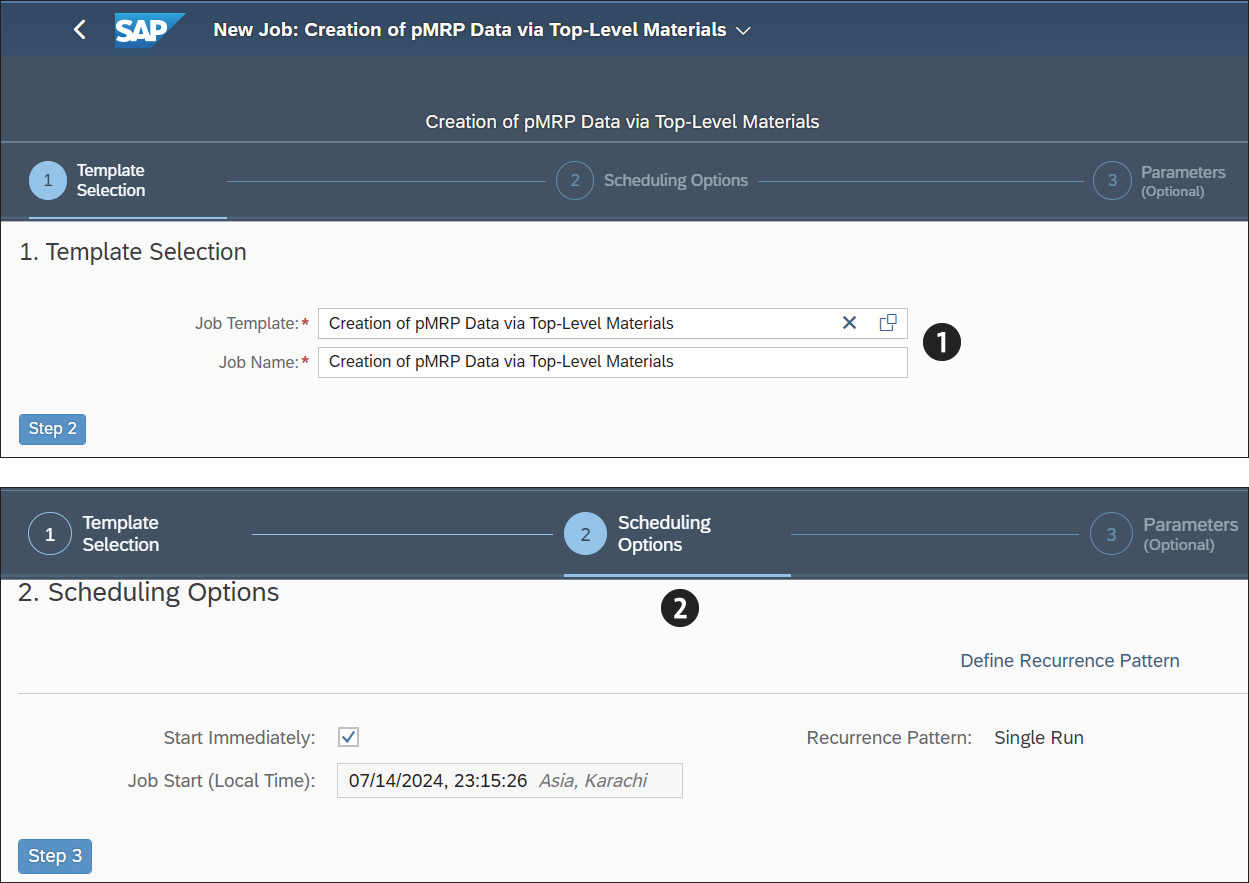
Task: Select Template Selection step in upper wizard
Action: click(88, 181)
